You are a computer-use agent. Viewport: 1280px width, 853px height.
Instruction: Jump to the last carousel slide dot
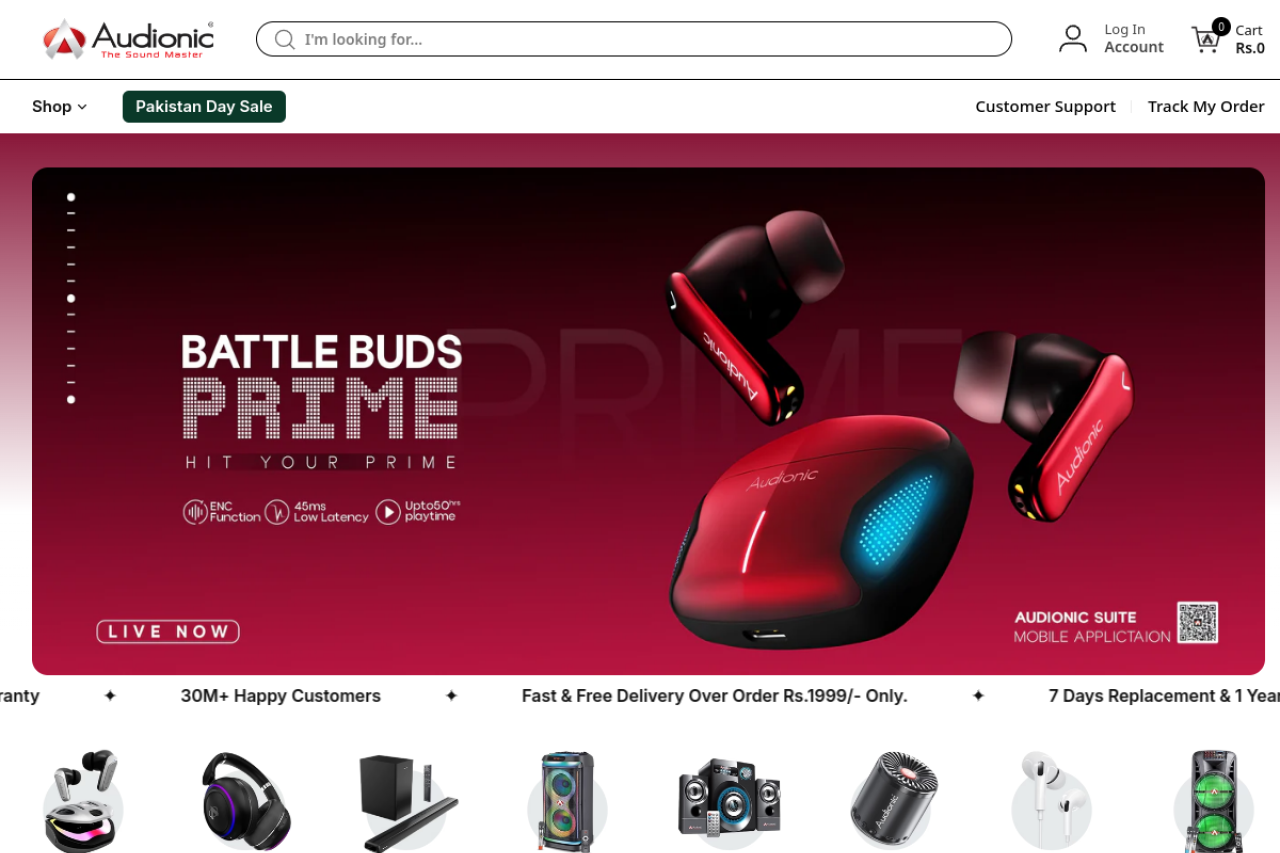coord(71,399)
